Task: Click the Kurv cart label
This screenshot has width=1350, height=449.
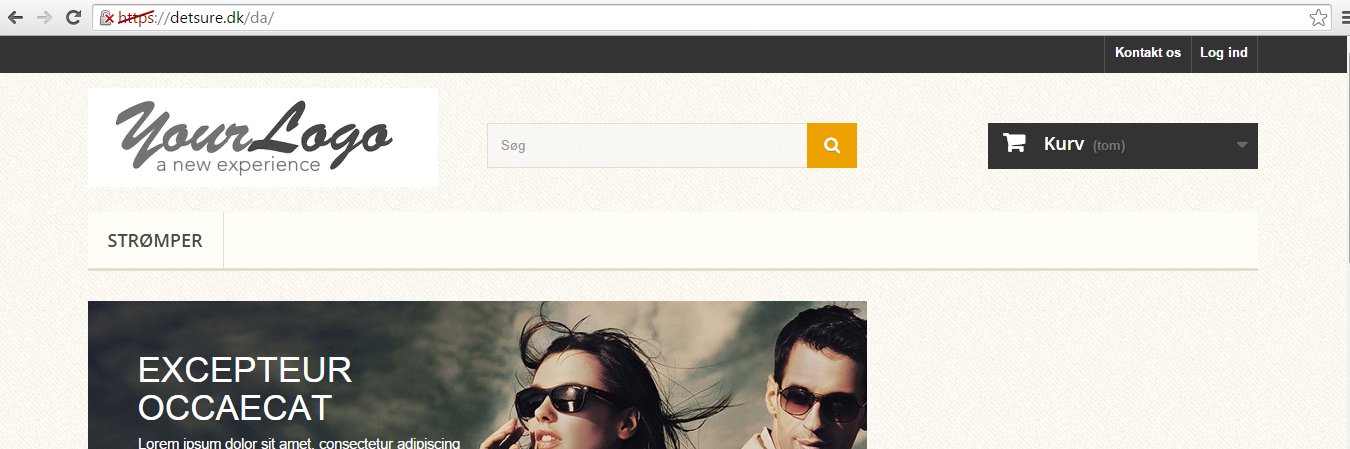Action: pos(1063,144)
